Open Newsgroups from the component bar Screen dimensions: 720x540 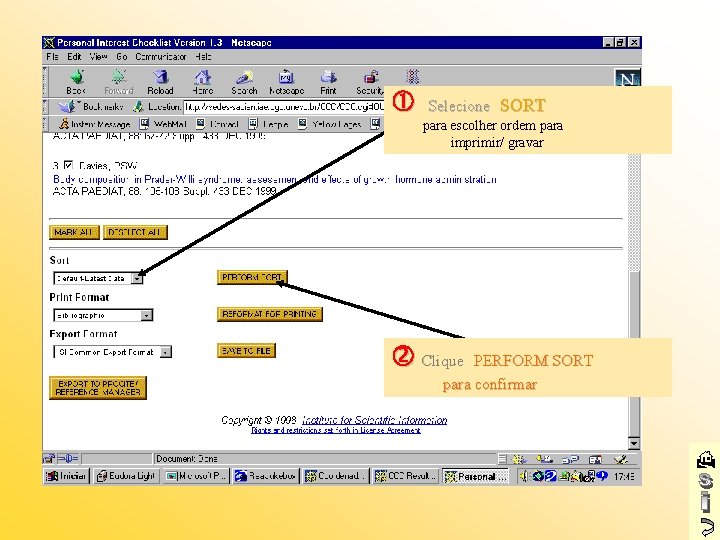570,459
